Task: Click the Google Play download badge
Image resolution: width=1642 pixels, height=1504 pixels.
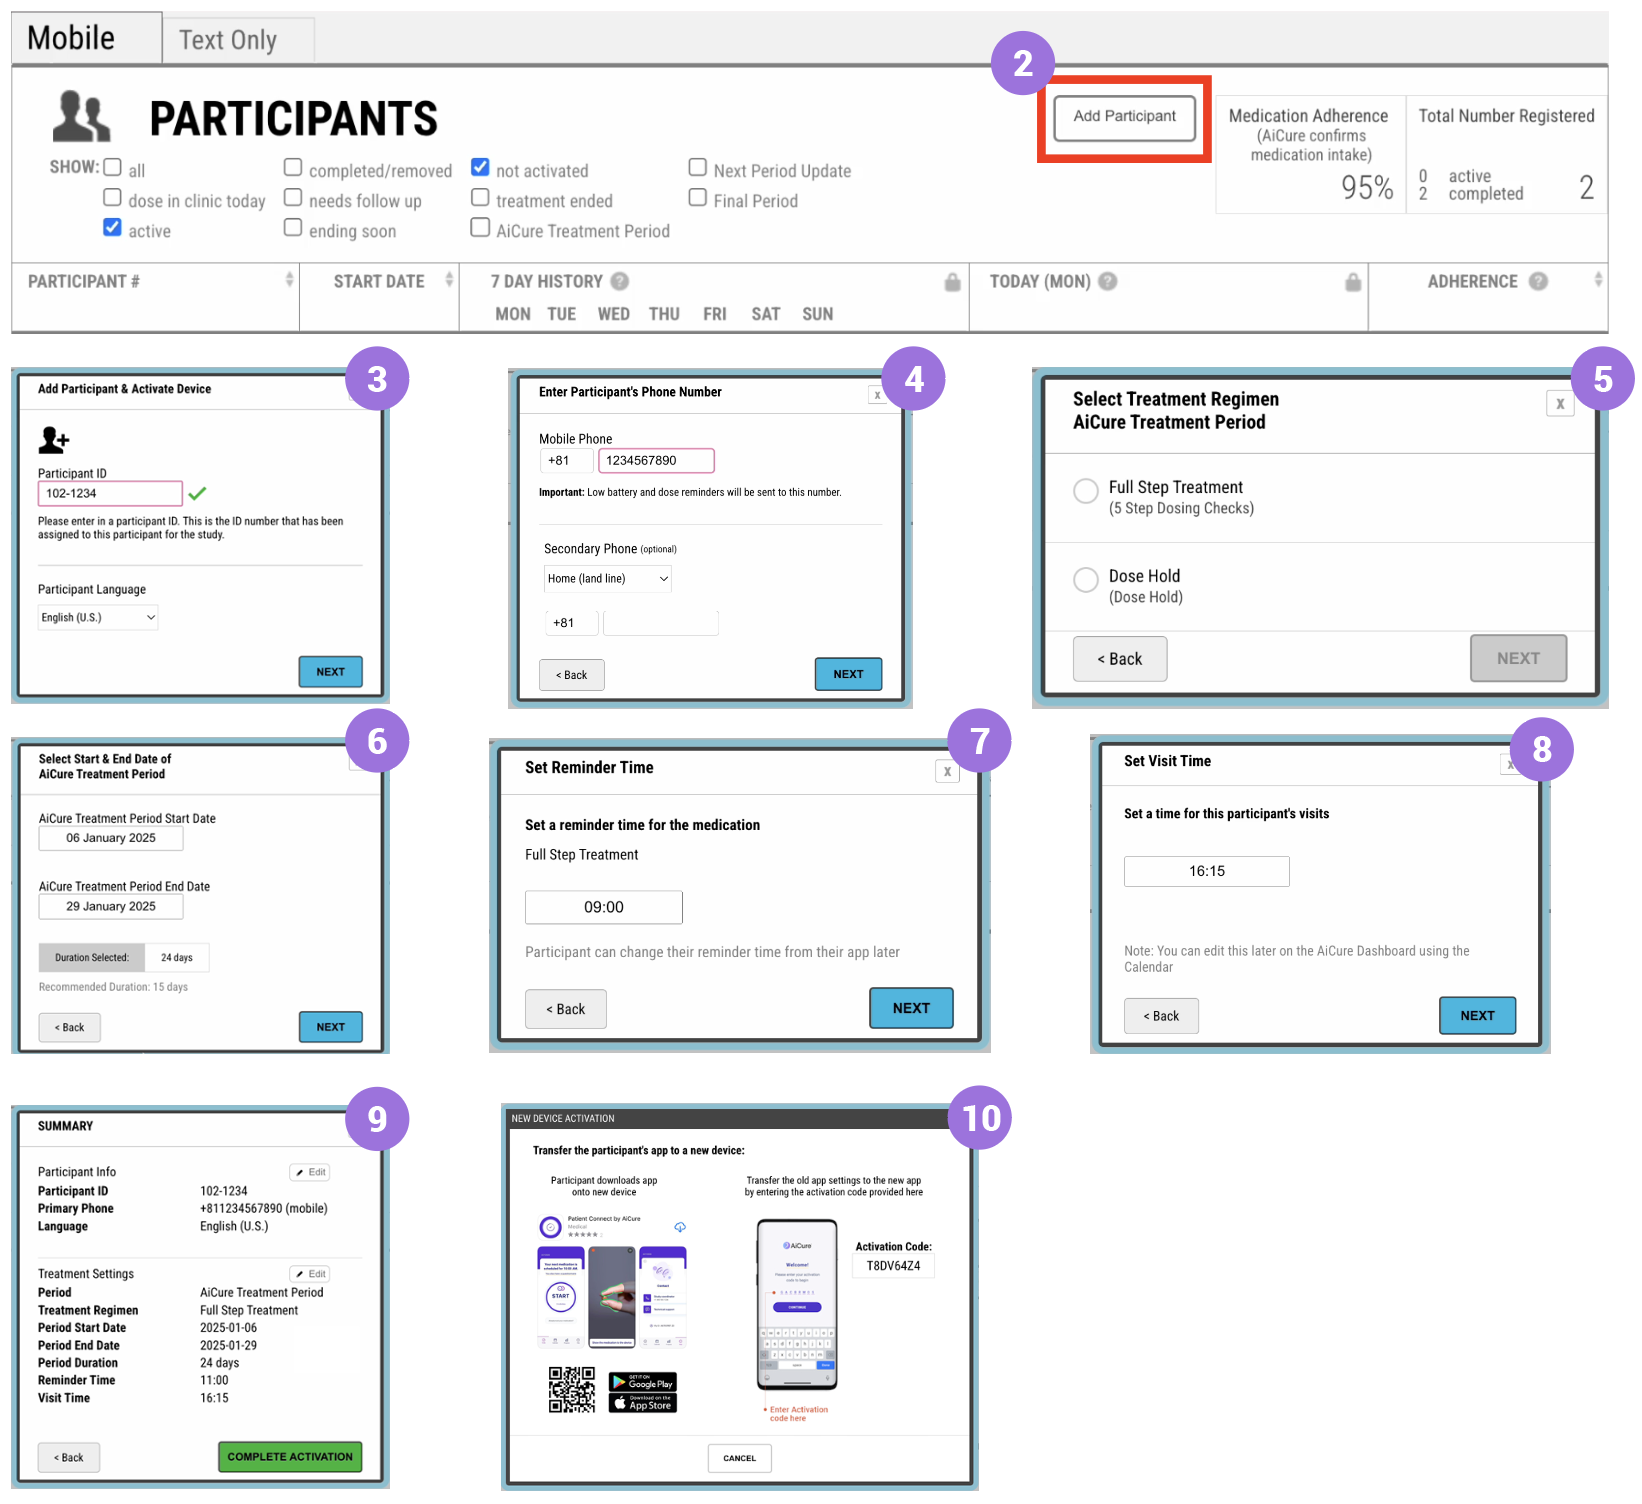Action: pos(643,1381)
